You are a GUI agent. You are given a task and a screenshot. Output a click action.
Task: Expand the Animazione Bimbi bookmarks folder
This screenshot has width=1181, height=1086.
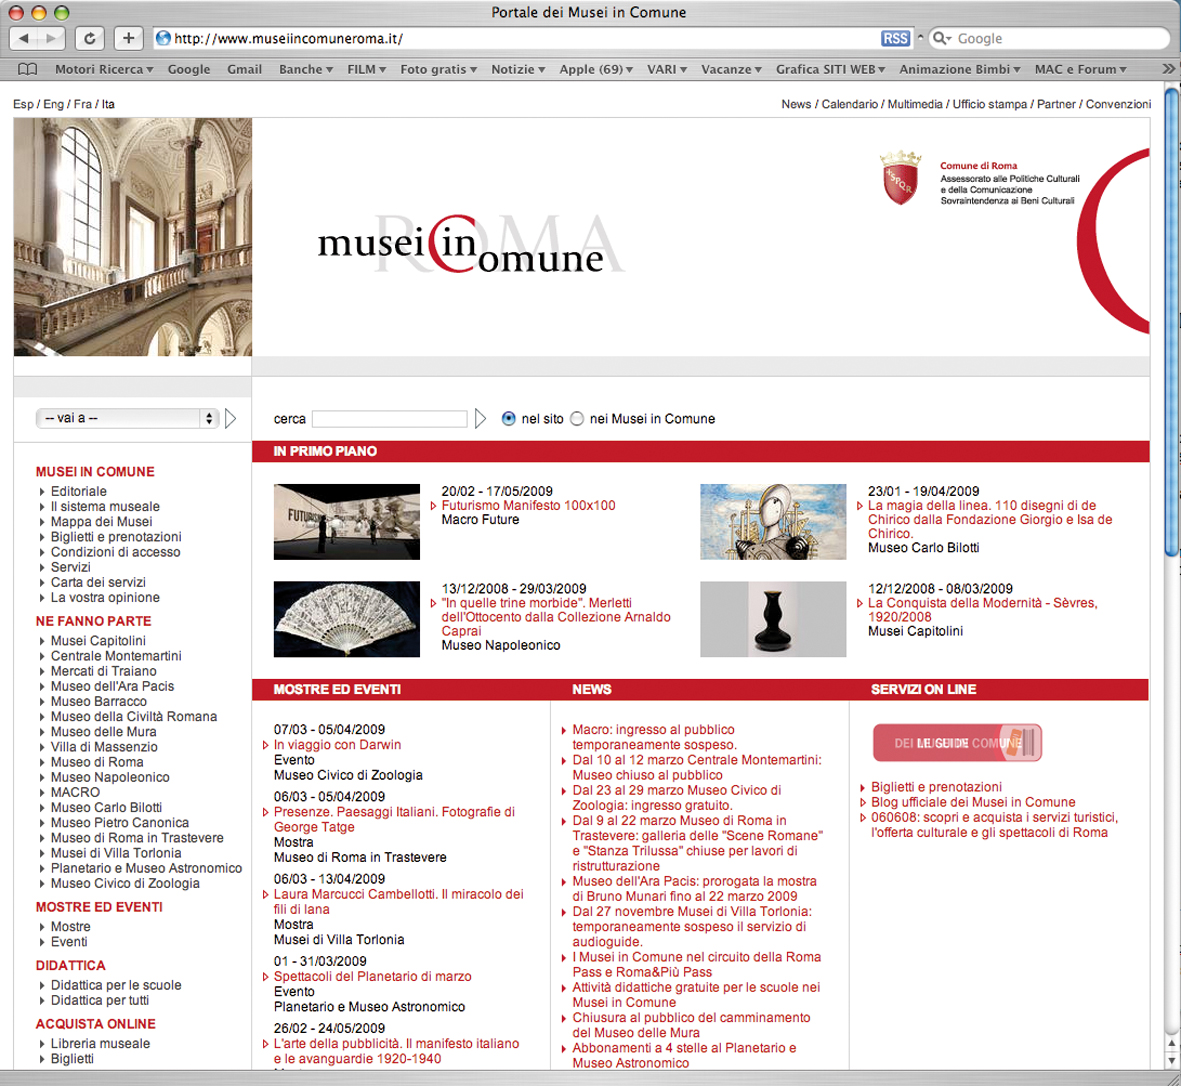(x=960, y=69)
